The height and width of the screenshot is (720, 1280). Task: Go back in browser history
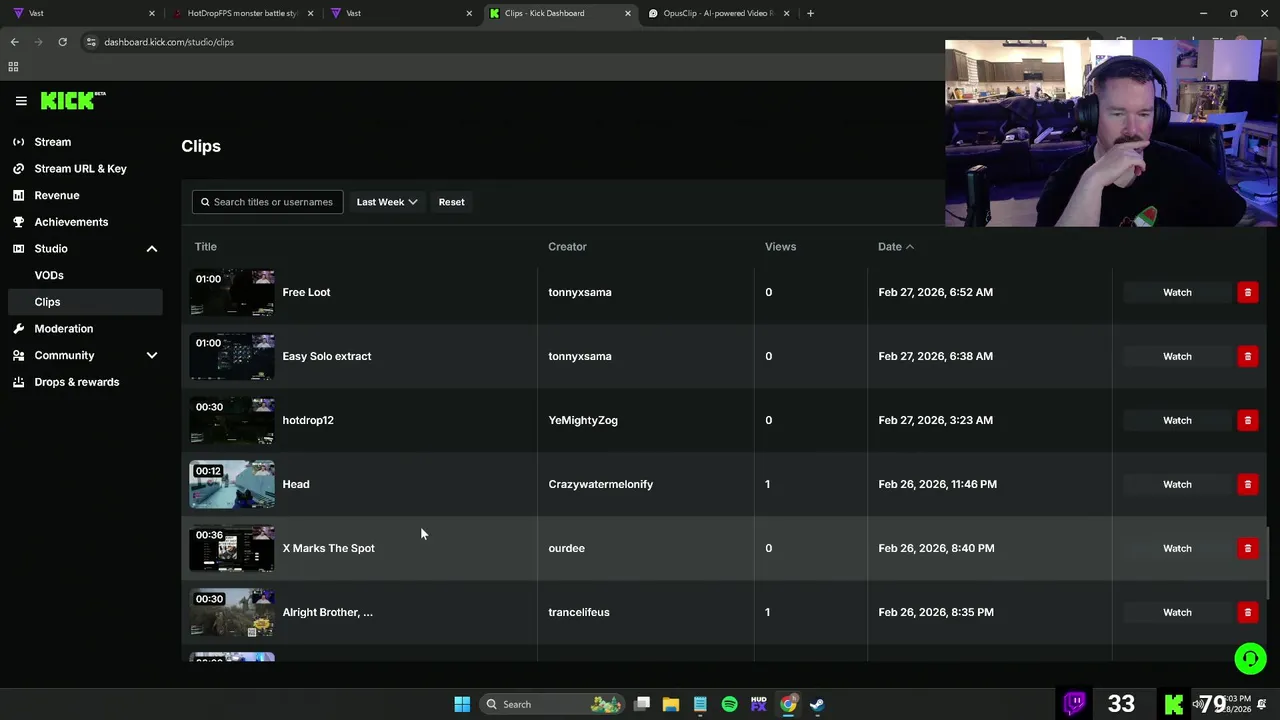click(x=14, y=42)
